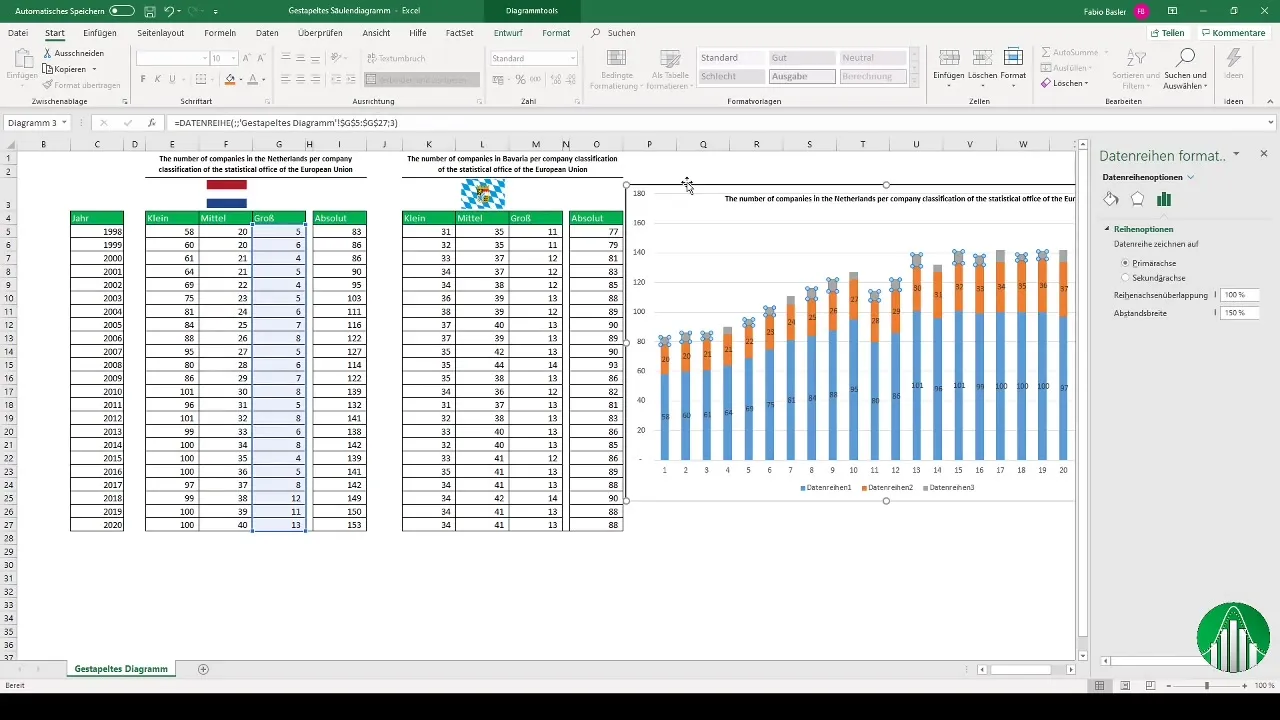1280x720 pixels.
Task: Open the task pane options dropdown arrow
Action: 1237,154
